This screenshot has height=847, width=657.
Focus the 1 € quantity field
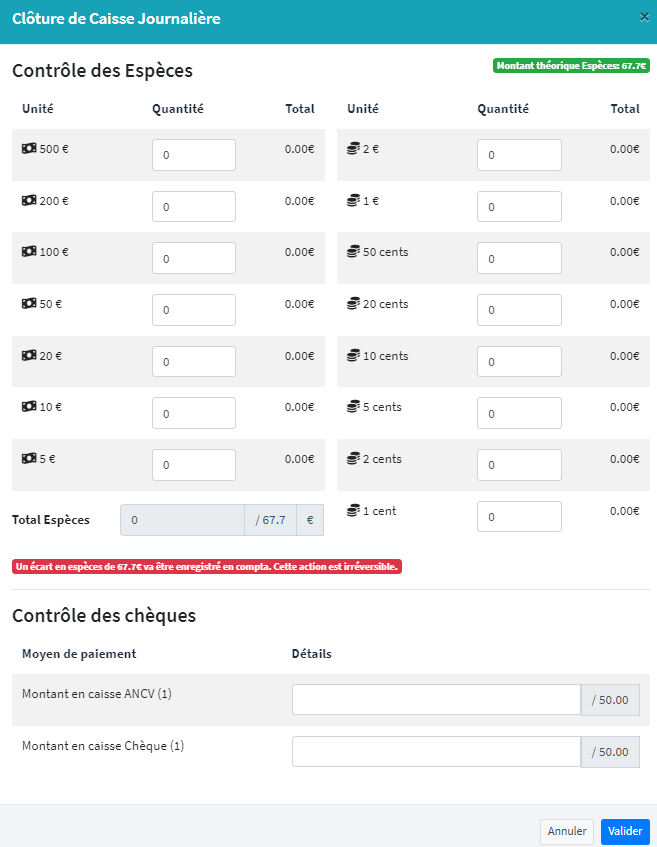519,206
